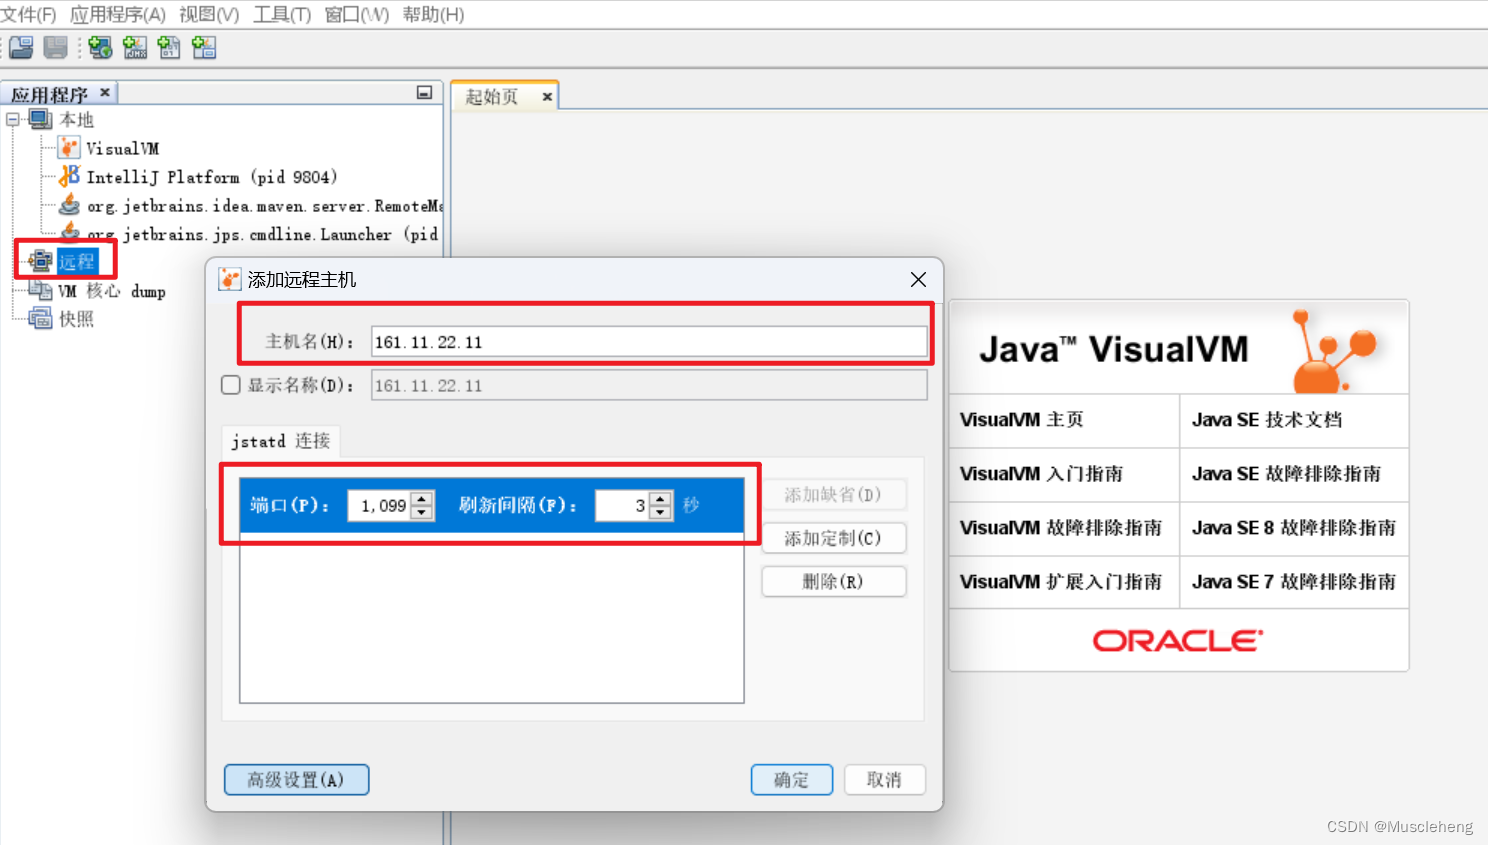Click the Save toolbar icon
This screenshot has height=845, width=1488.
(x=54, y=47)
